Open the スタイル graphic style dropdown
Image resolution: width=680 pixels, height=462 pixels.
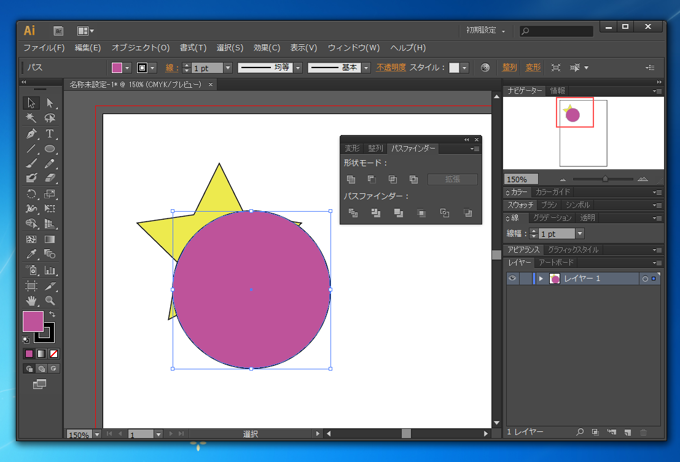(464, 68)
